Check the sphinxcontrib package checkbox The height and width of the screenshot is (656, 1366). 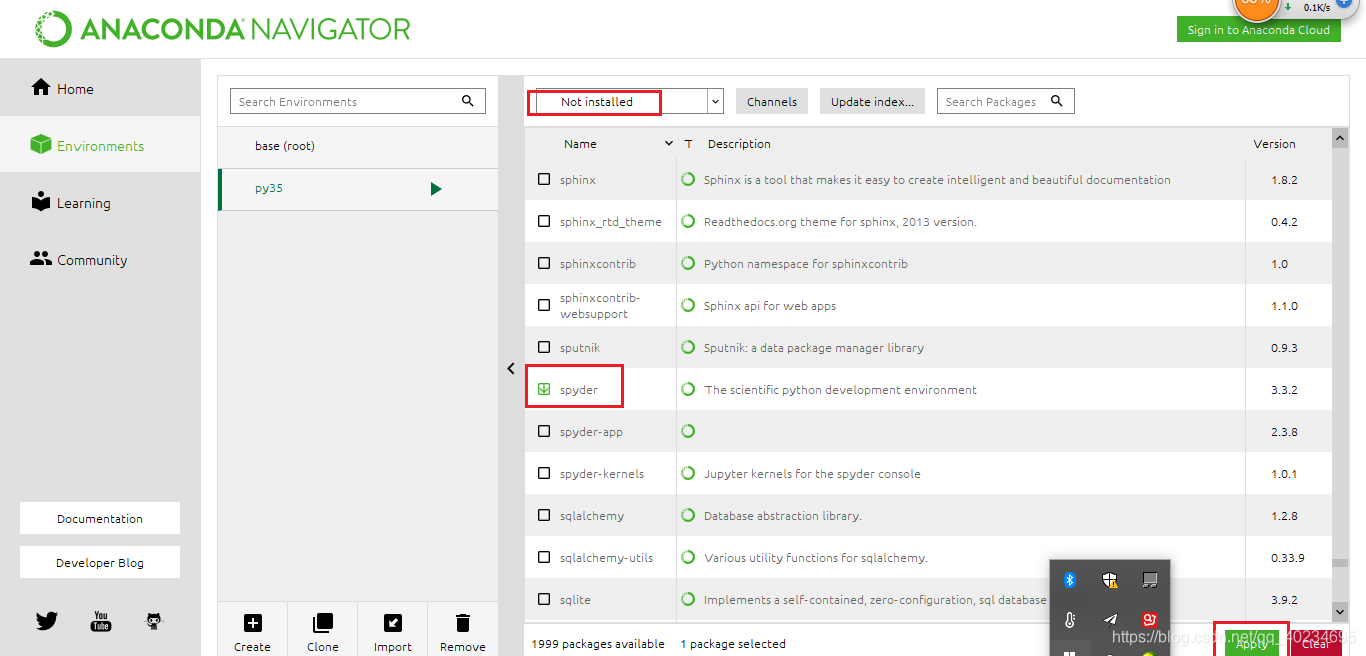[x=544, y=264]
